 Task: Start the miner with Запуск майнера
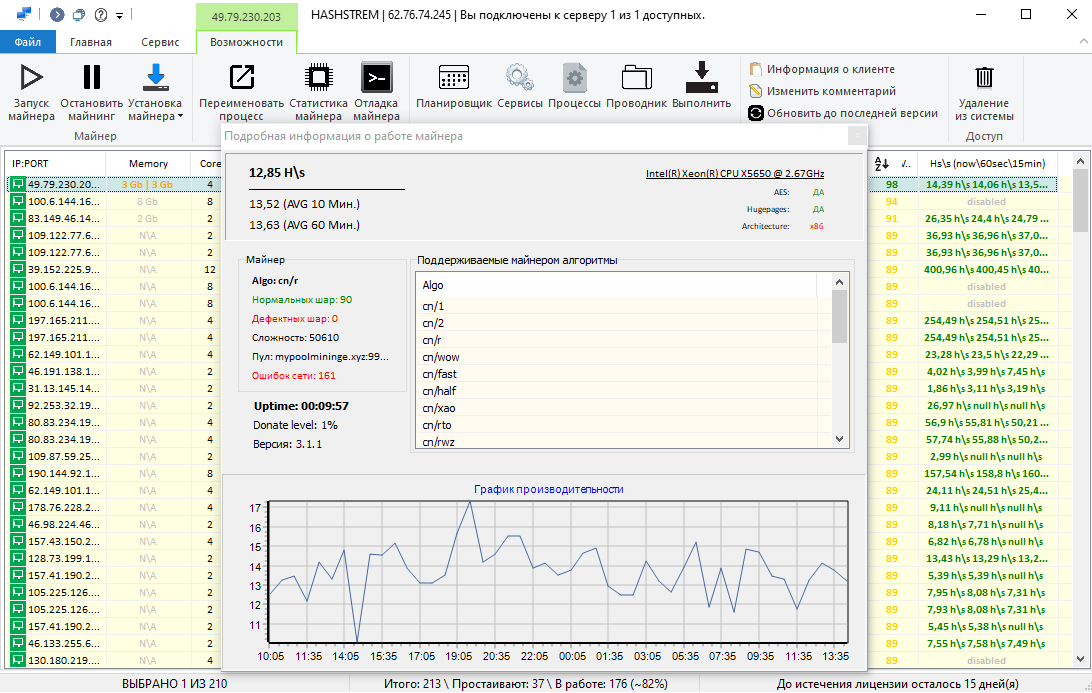click(x=31, y=92)
